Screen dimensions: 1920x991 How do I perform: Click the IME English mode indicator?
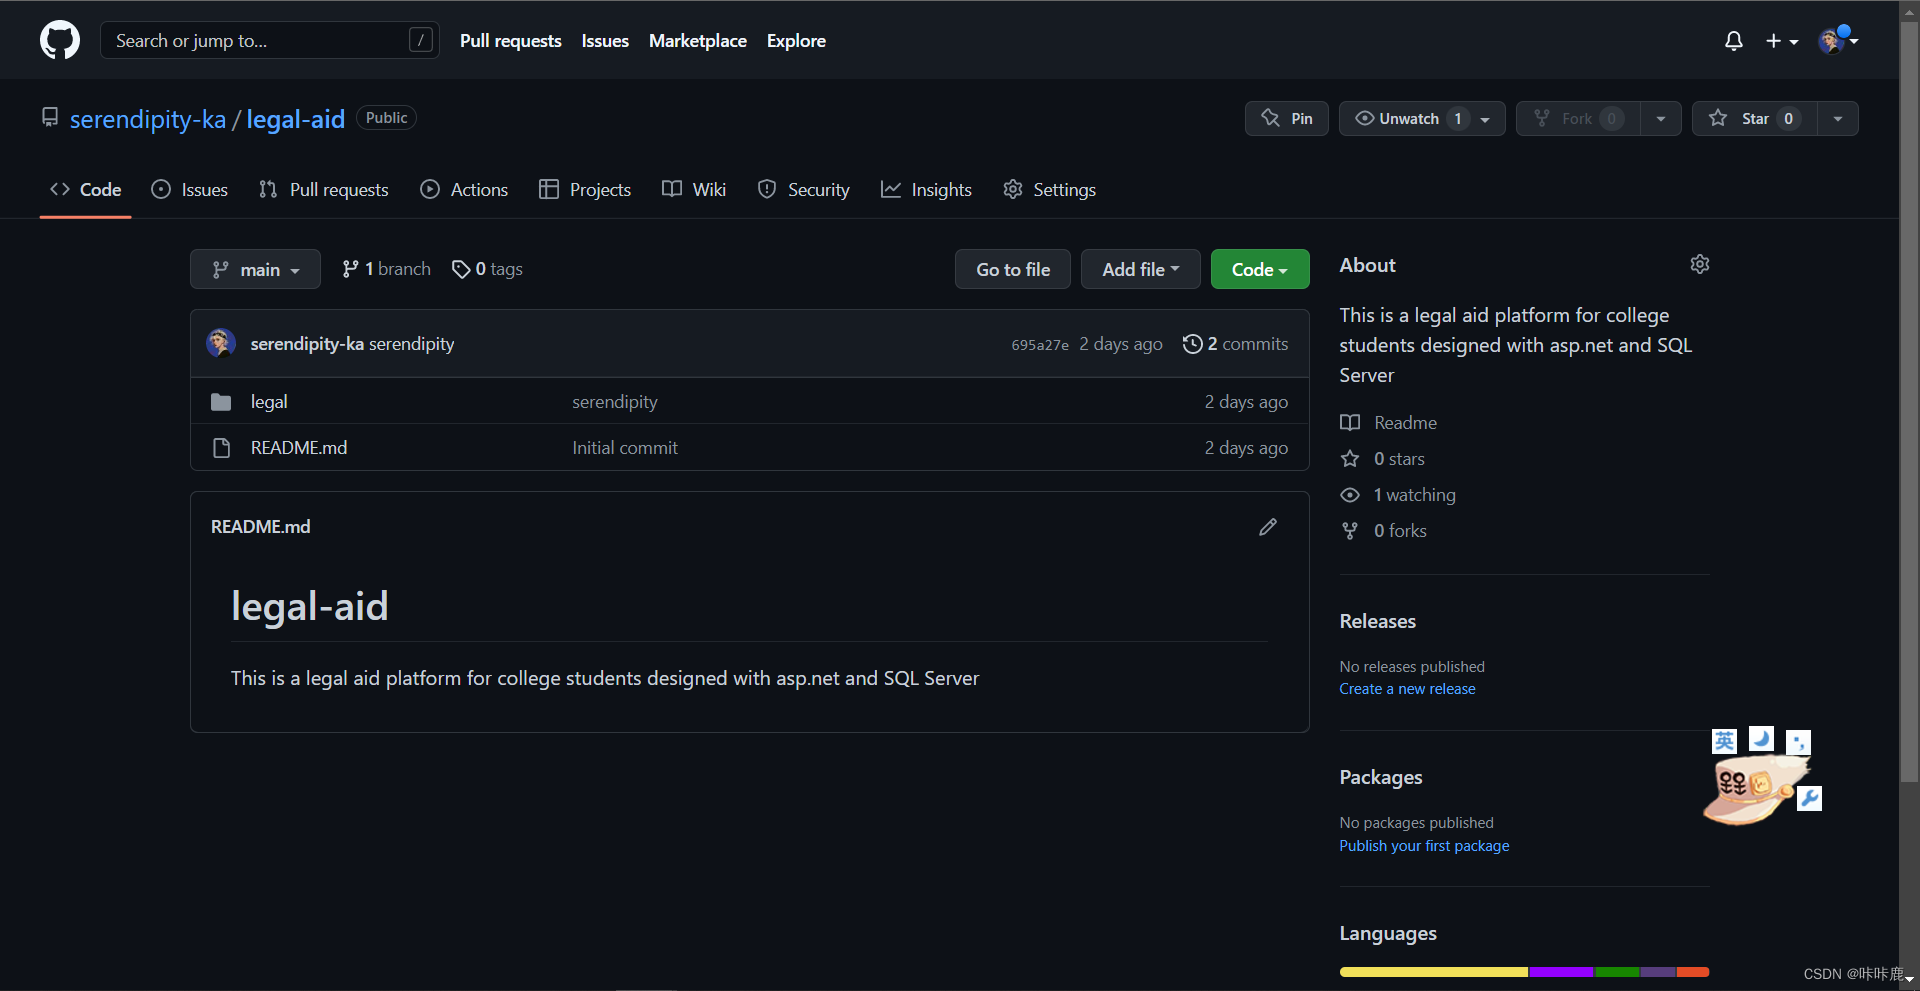click(x=1725, y=741)
